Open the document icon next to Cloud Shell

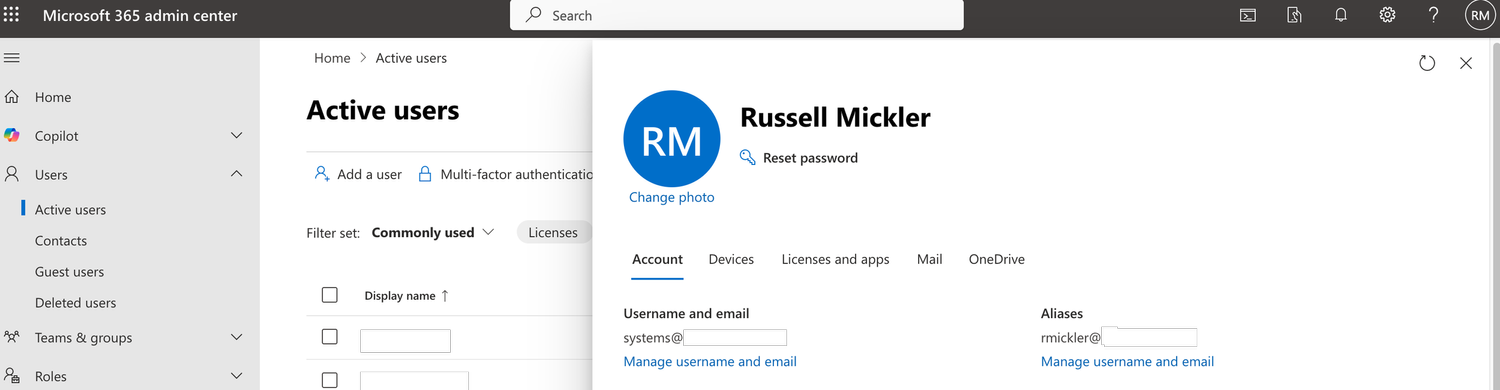click(1294, 15)
